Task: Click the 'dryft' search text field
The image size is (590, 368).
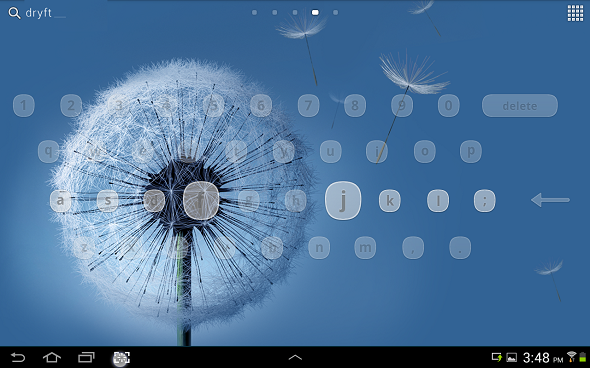Action: tap(45, 13)
